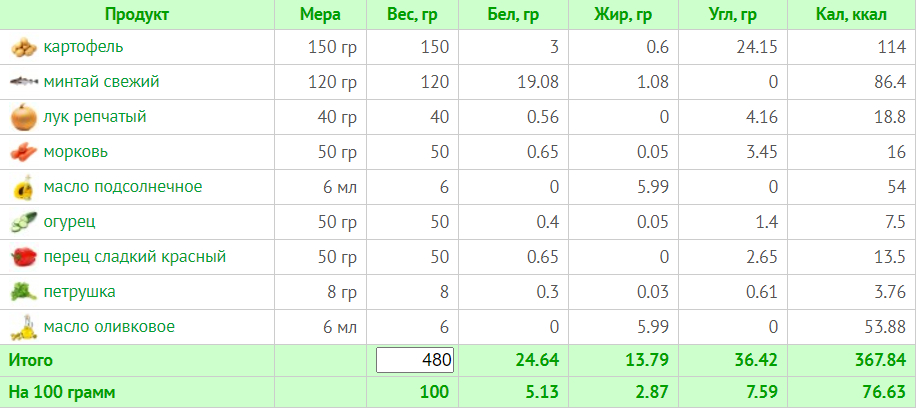Open the масло оливковое product link
Screen dimensions: 916x408
click(109, 327)
